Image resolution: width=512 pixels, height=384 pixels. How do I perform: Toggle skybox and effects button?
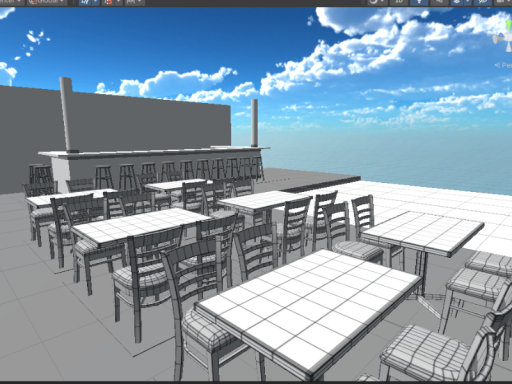(457, 2)
